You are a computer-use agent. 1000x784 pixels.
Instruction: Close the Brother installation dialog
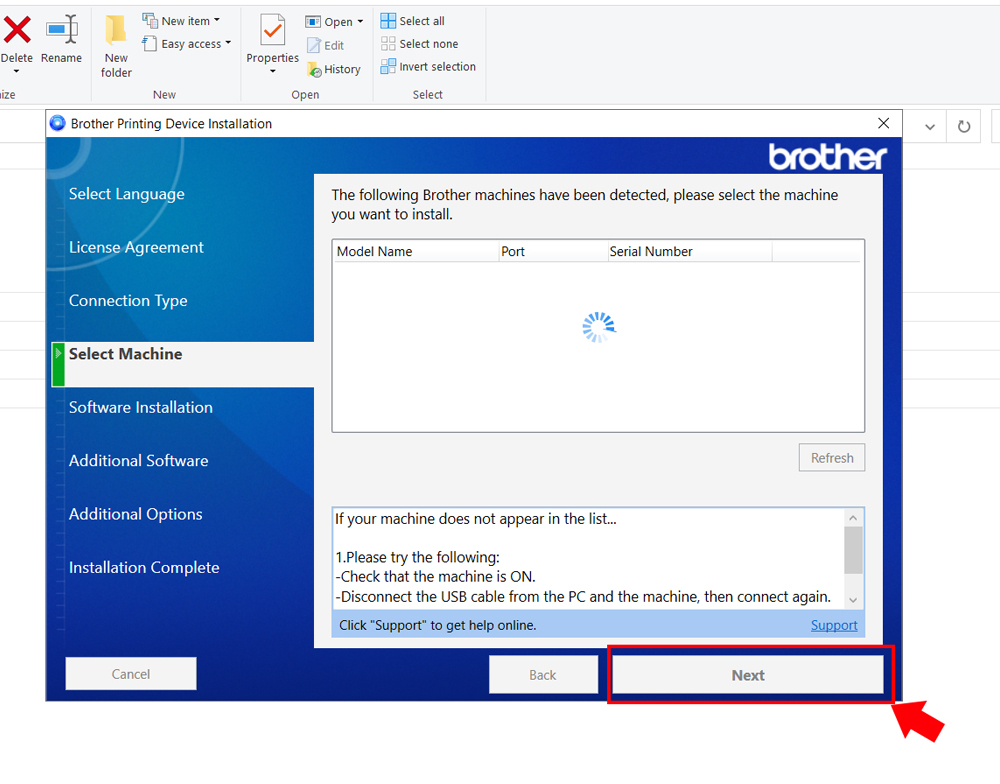883,123
